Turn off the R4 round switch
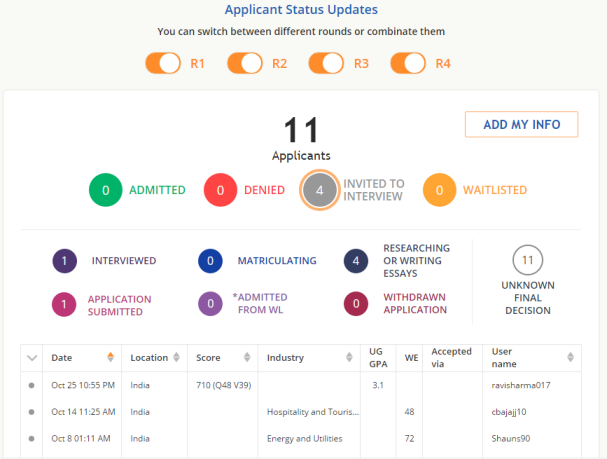The image size is (607, 459). [x=408, y=64]
